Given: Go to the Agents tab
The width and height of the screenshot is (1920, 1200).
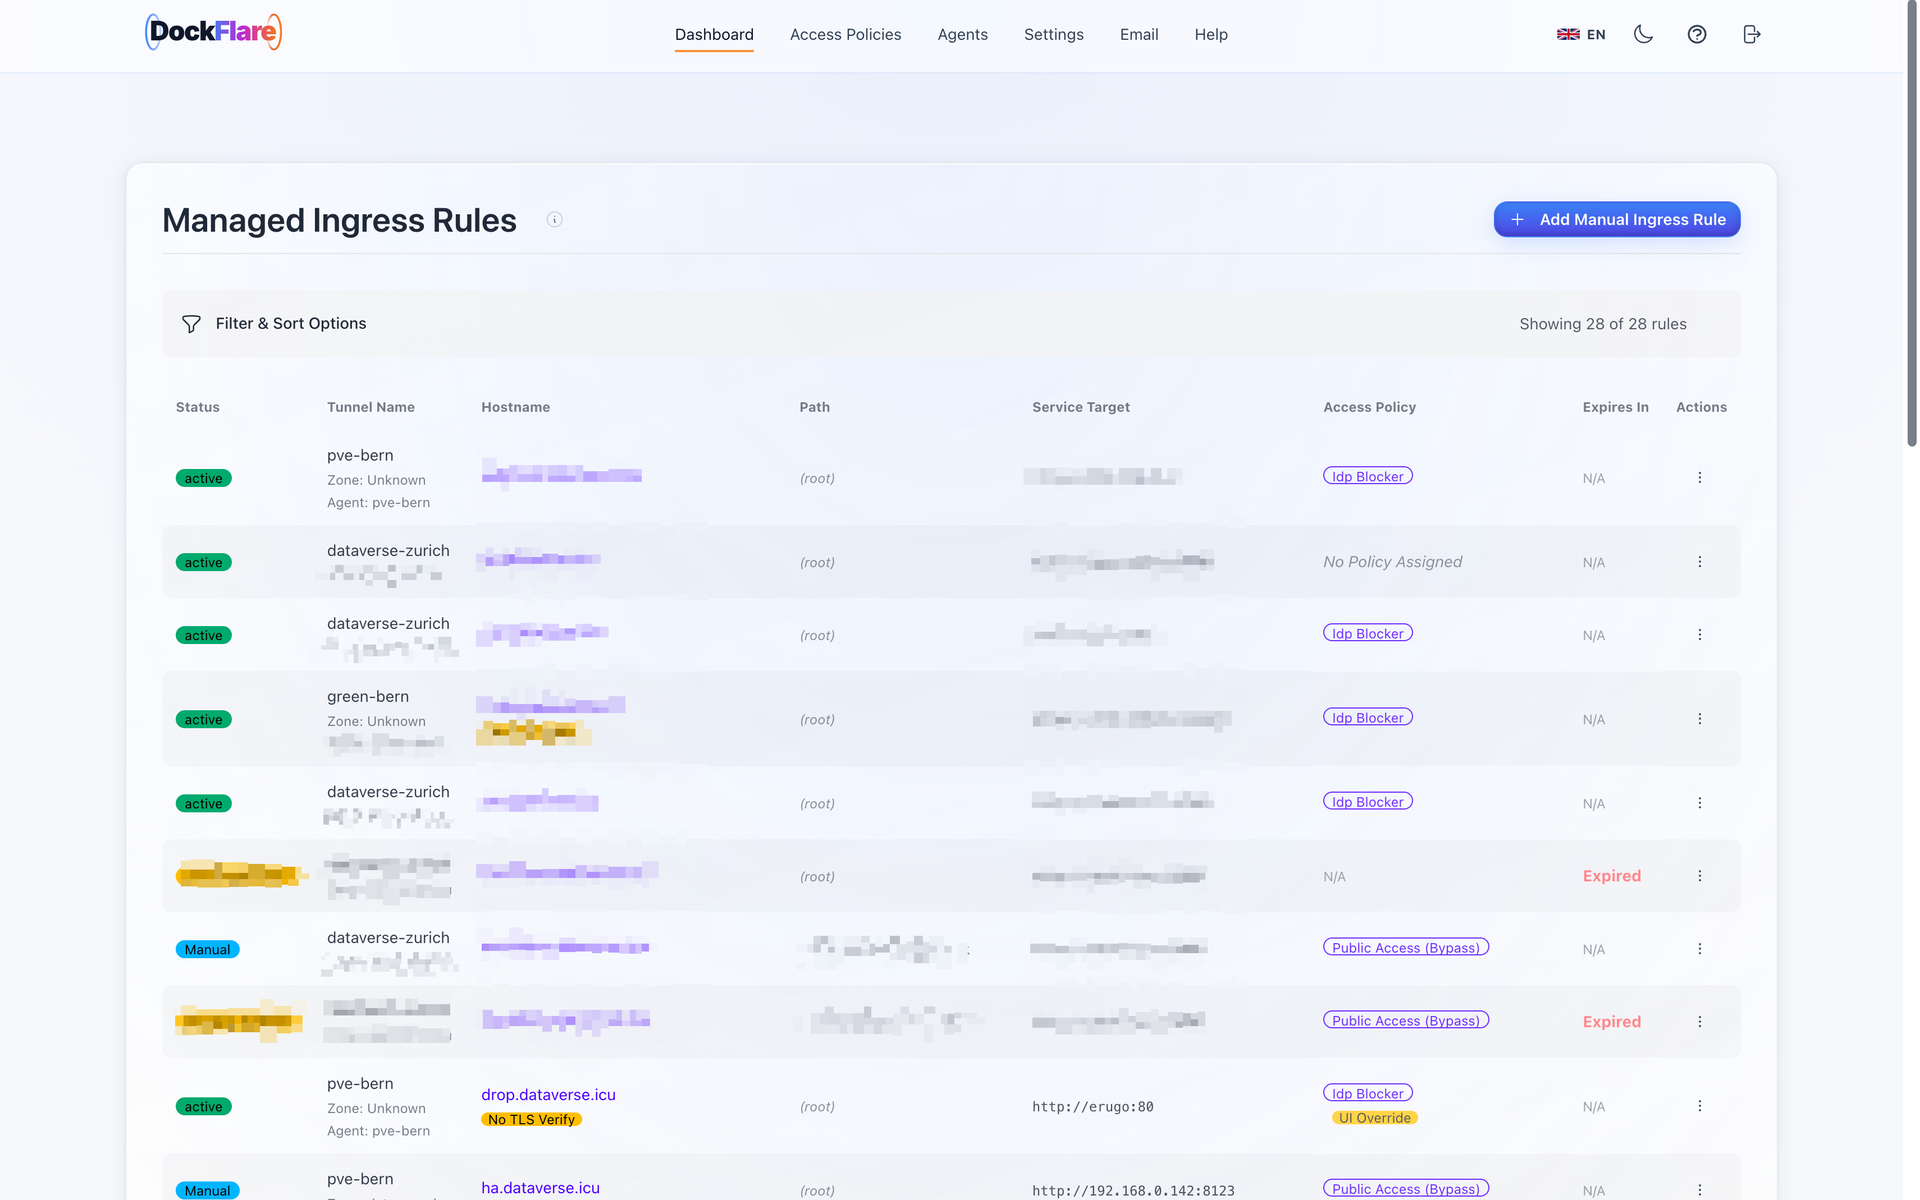Looking at the screenshot, I should [x=962, y=34].
